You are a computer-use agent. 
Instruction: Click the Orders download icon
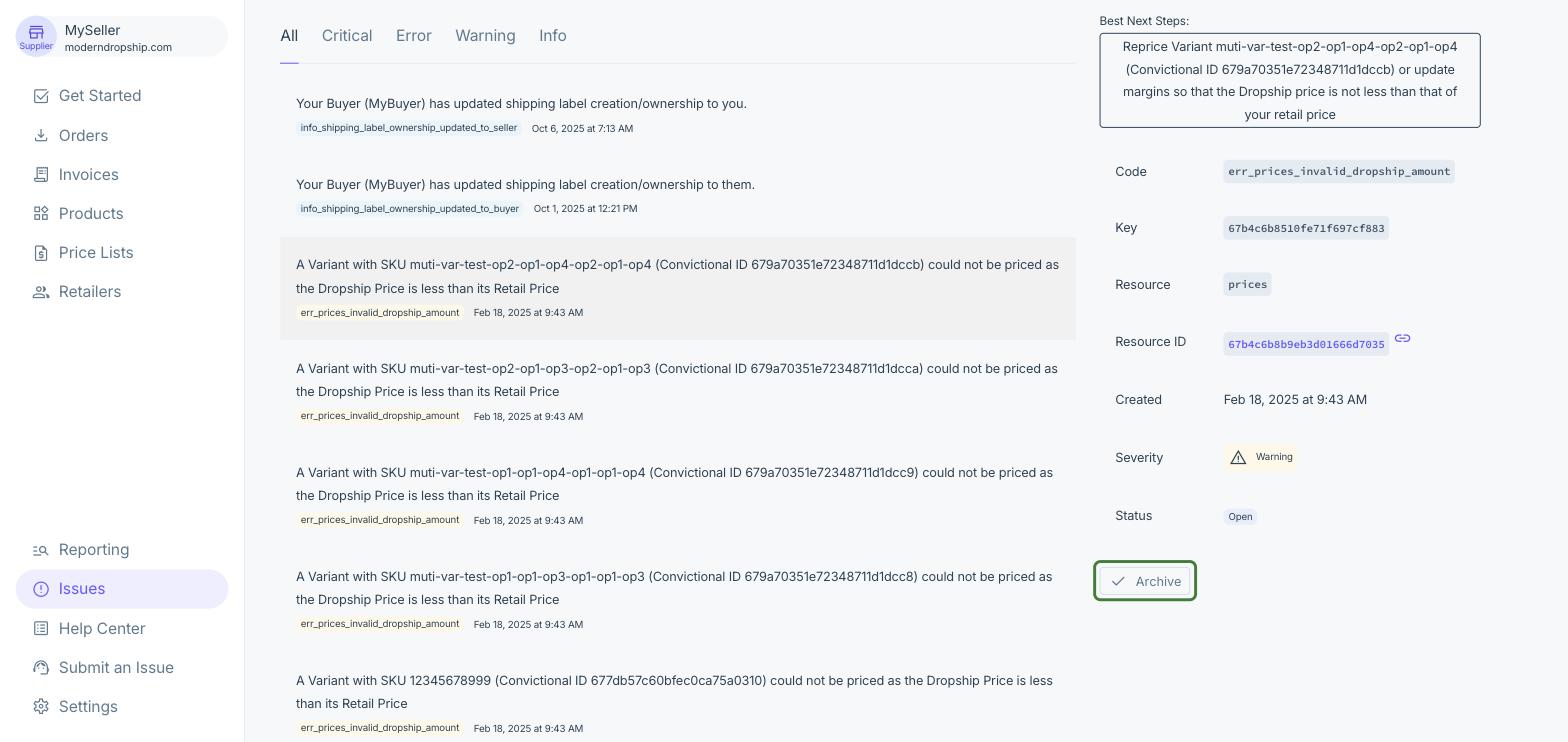[41, 135]
